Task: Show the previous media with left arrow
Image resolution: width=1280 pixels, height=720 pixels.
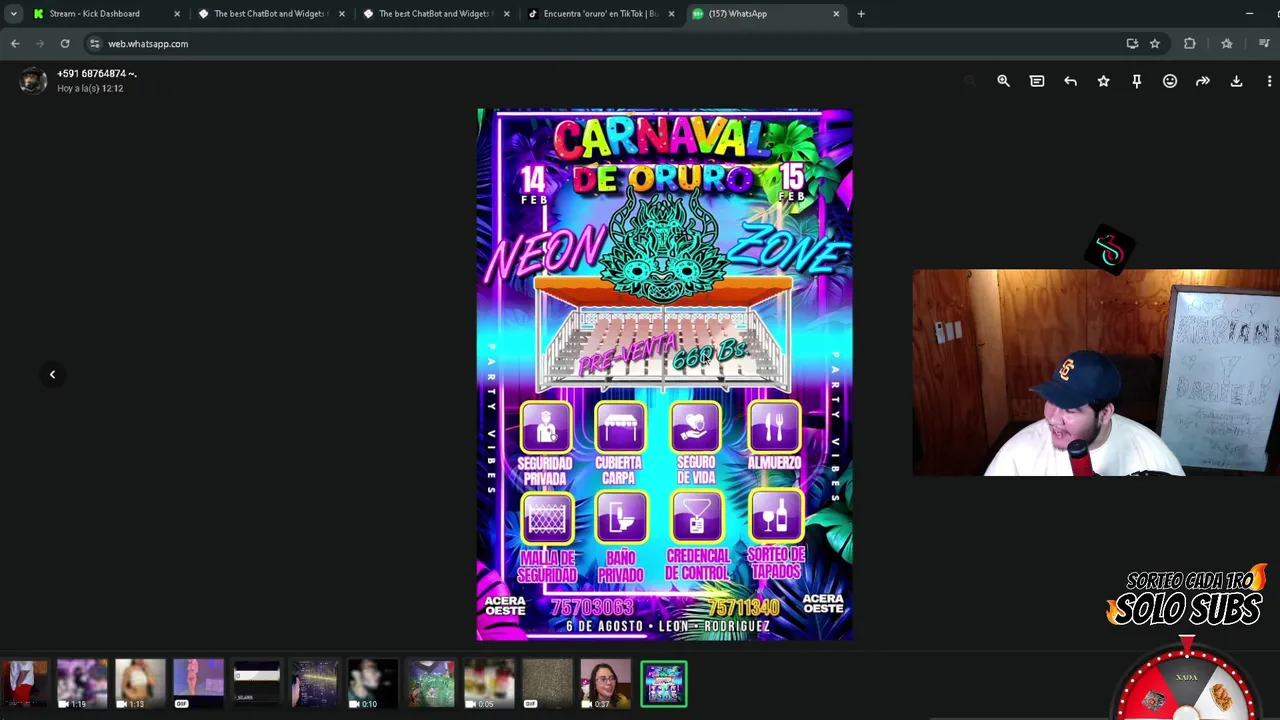Action: click(x=52, y=374)
